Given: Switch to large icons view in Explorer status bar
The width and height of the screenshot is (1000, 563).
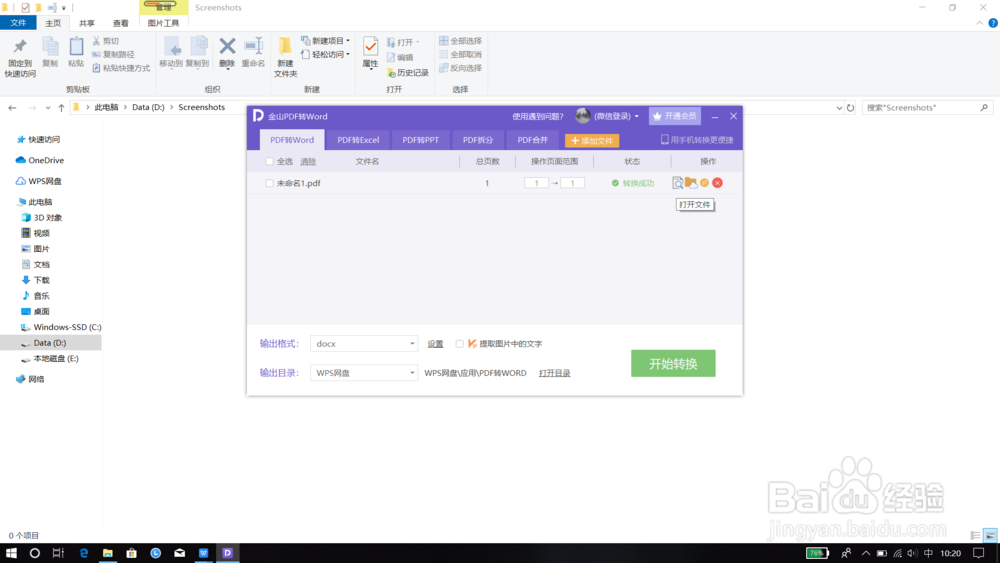Looking at the screenshot, I should [990, 536].
